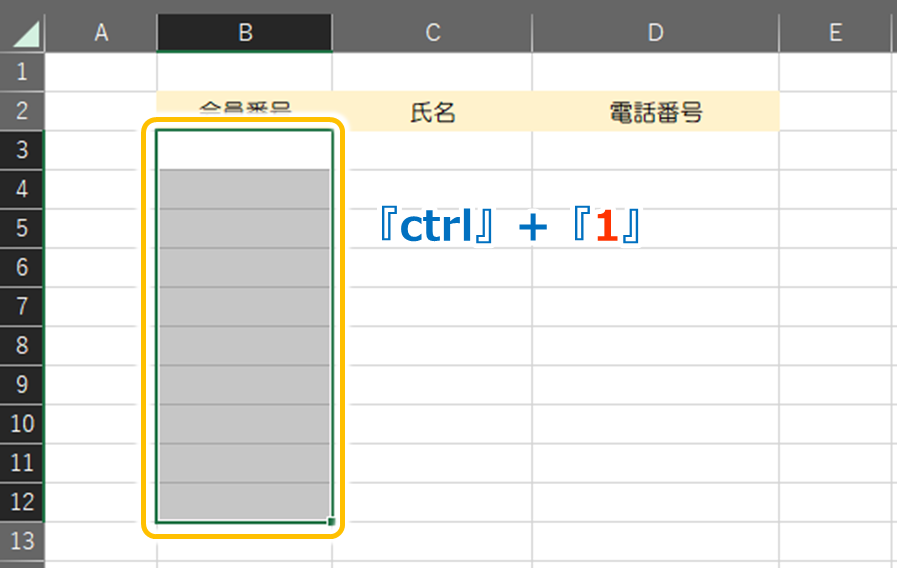Click the 会員番号 header cell in column B
The width and height of the screenshot is (897, 568).
tap(245, 106)
